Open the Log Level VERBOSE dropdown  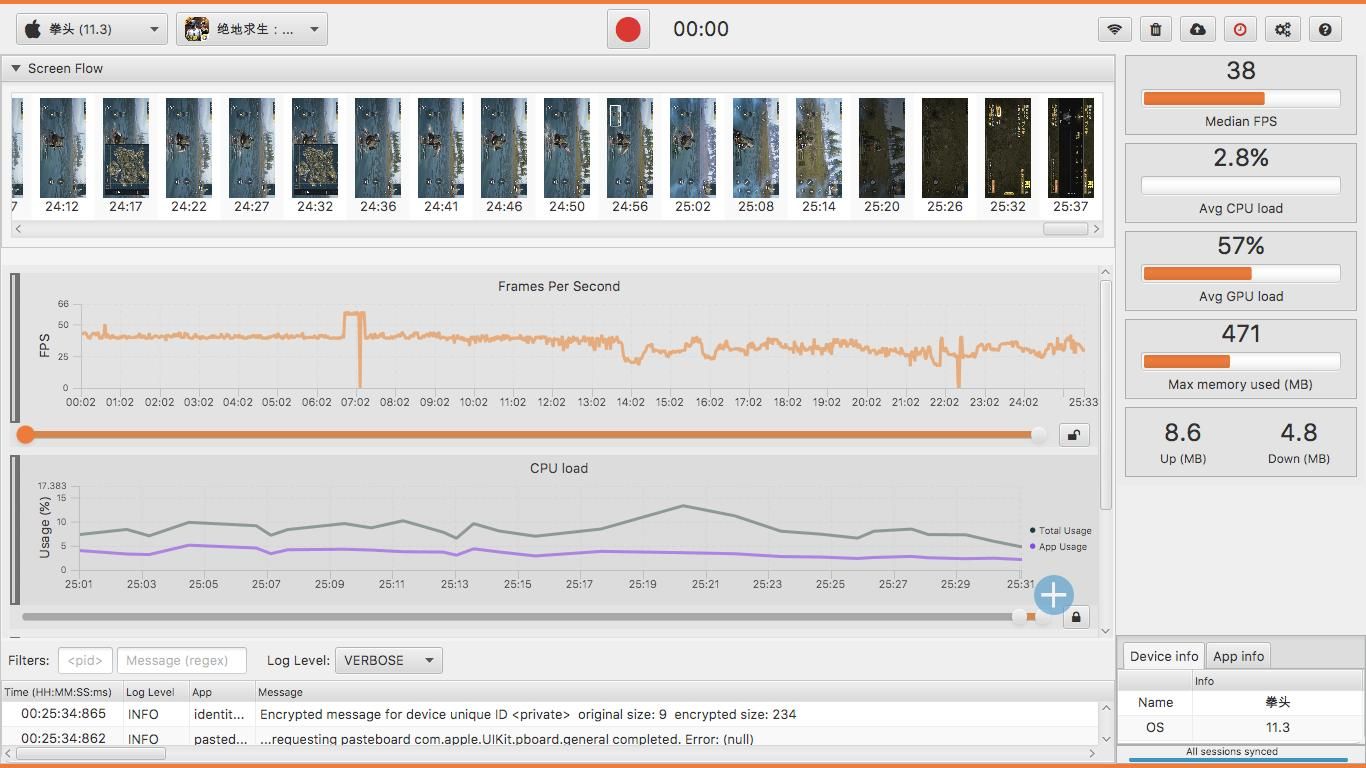click(388, 660)
